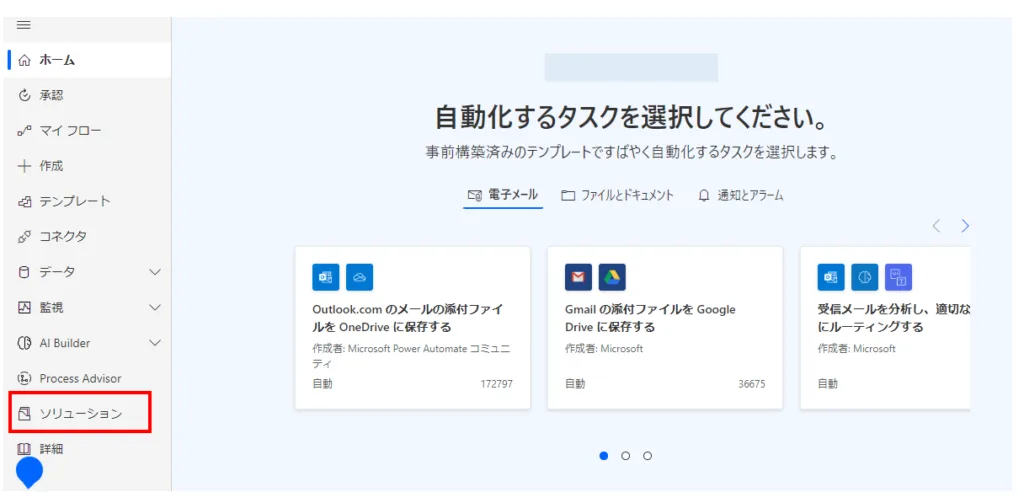
Task: Expand the 監視 section chevron
Action: point(155,308)
